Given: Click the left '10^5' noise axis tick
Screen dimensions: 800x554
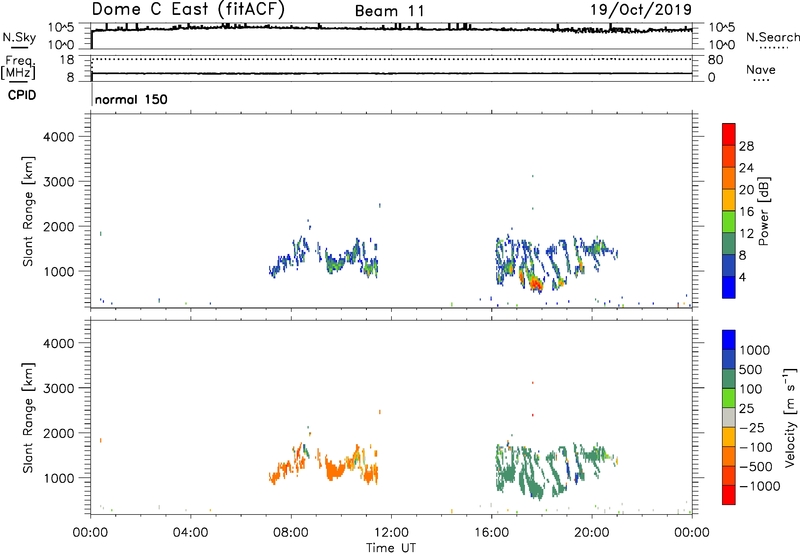Looking at the screenshot, I should point(62,27).
